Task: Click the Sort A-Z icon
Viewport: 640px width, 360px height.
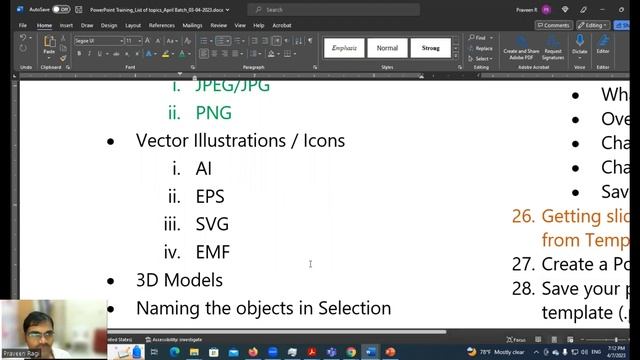Action: tap(298, 41)
